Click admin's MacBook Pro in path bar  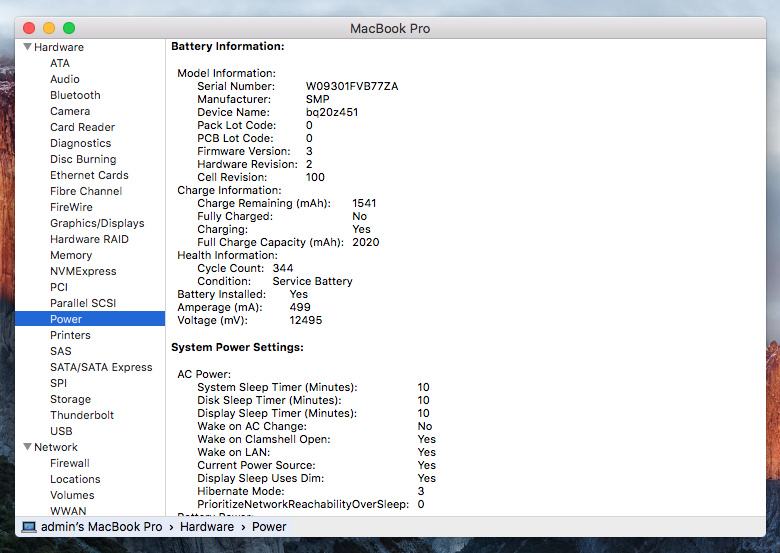click(x=101, y=527)
